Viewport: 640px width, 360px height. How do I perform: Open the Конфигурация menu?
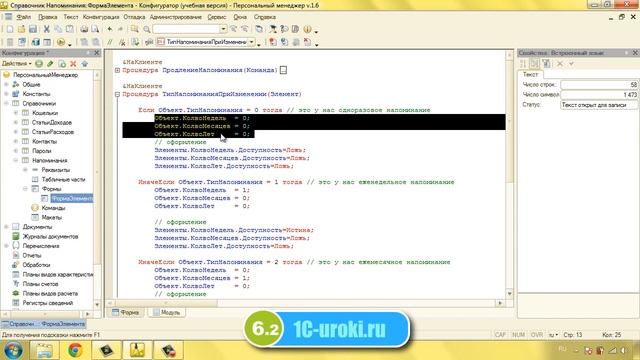(x=101, y=17)
